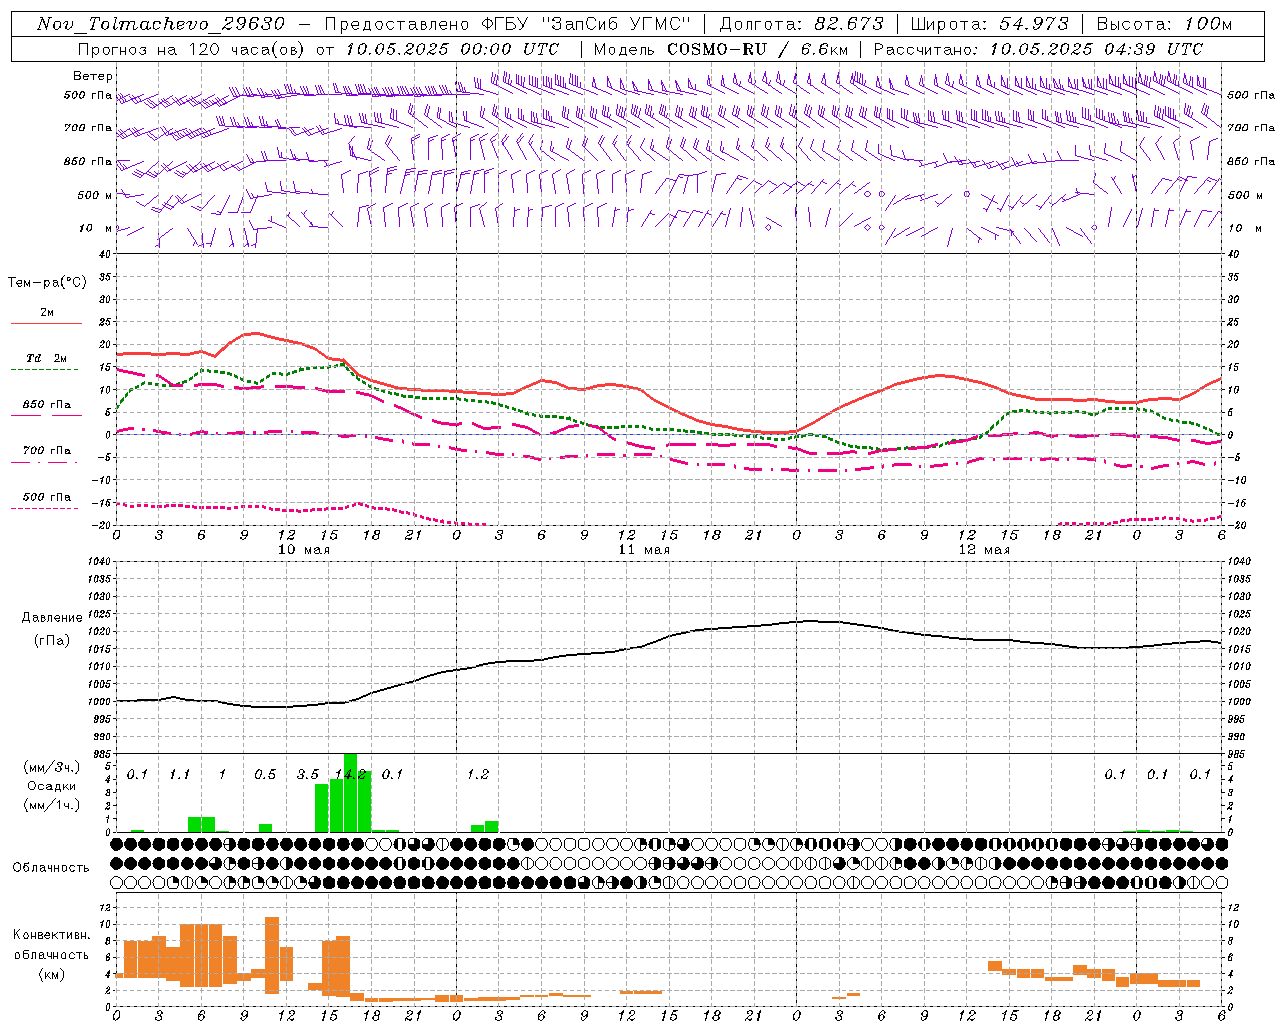Image resolution: width=1280 pixels, height=1024 pixels.
Task: Click the "12 мая" date label
Action: 983,550
